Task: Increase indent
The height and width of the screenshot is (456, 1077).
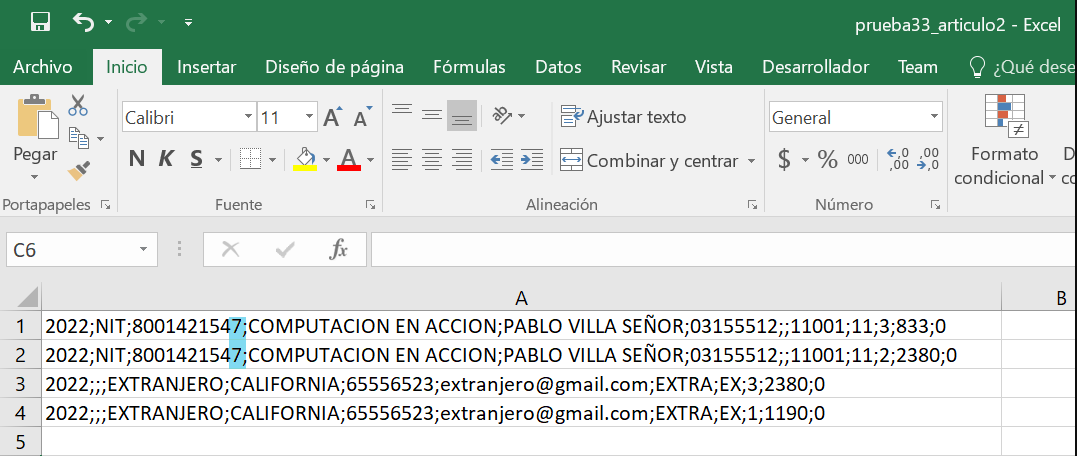Action: (532, 160)
